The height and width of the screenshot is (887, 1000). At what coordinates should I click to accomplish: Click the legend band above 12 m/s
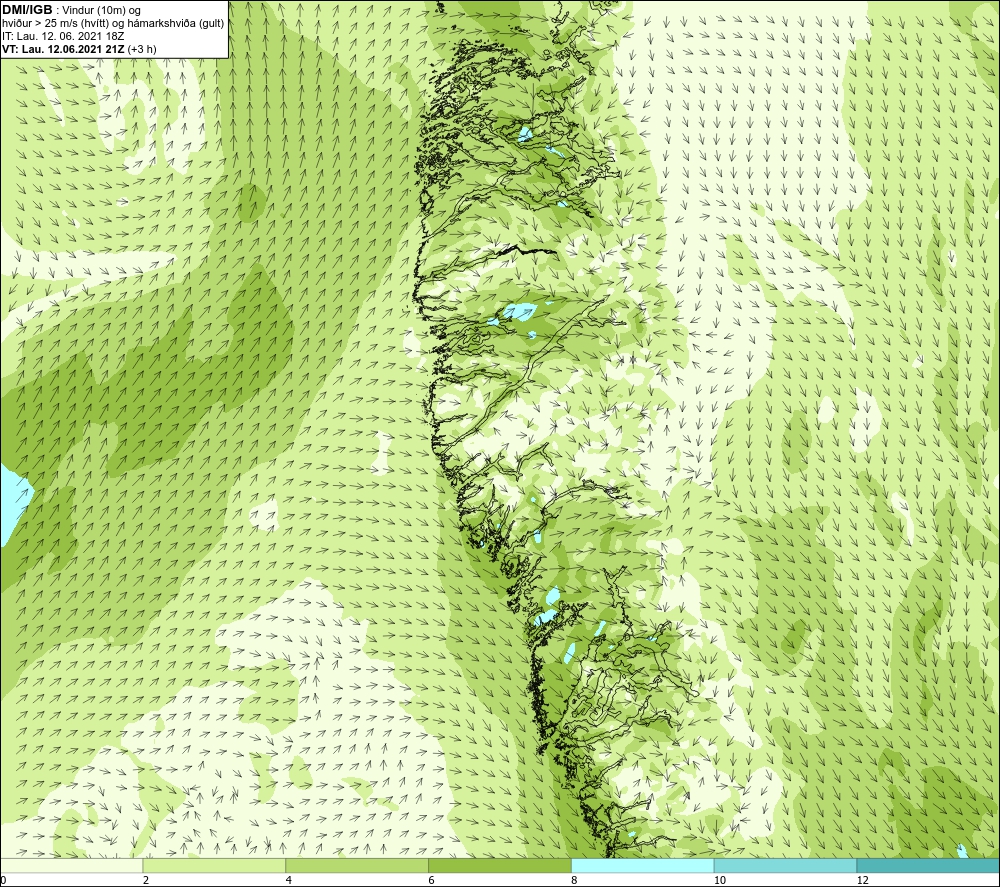tap(929, 866)
